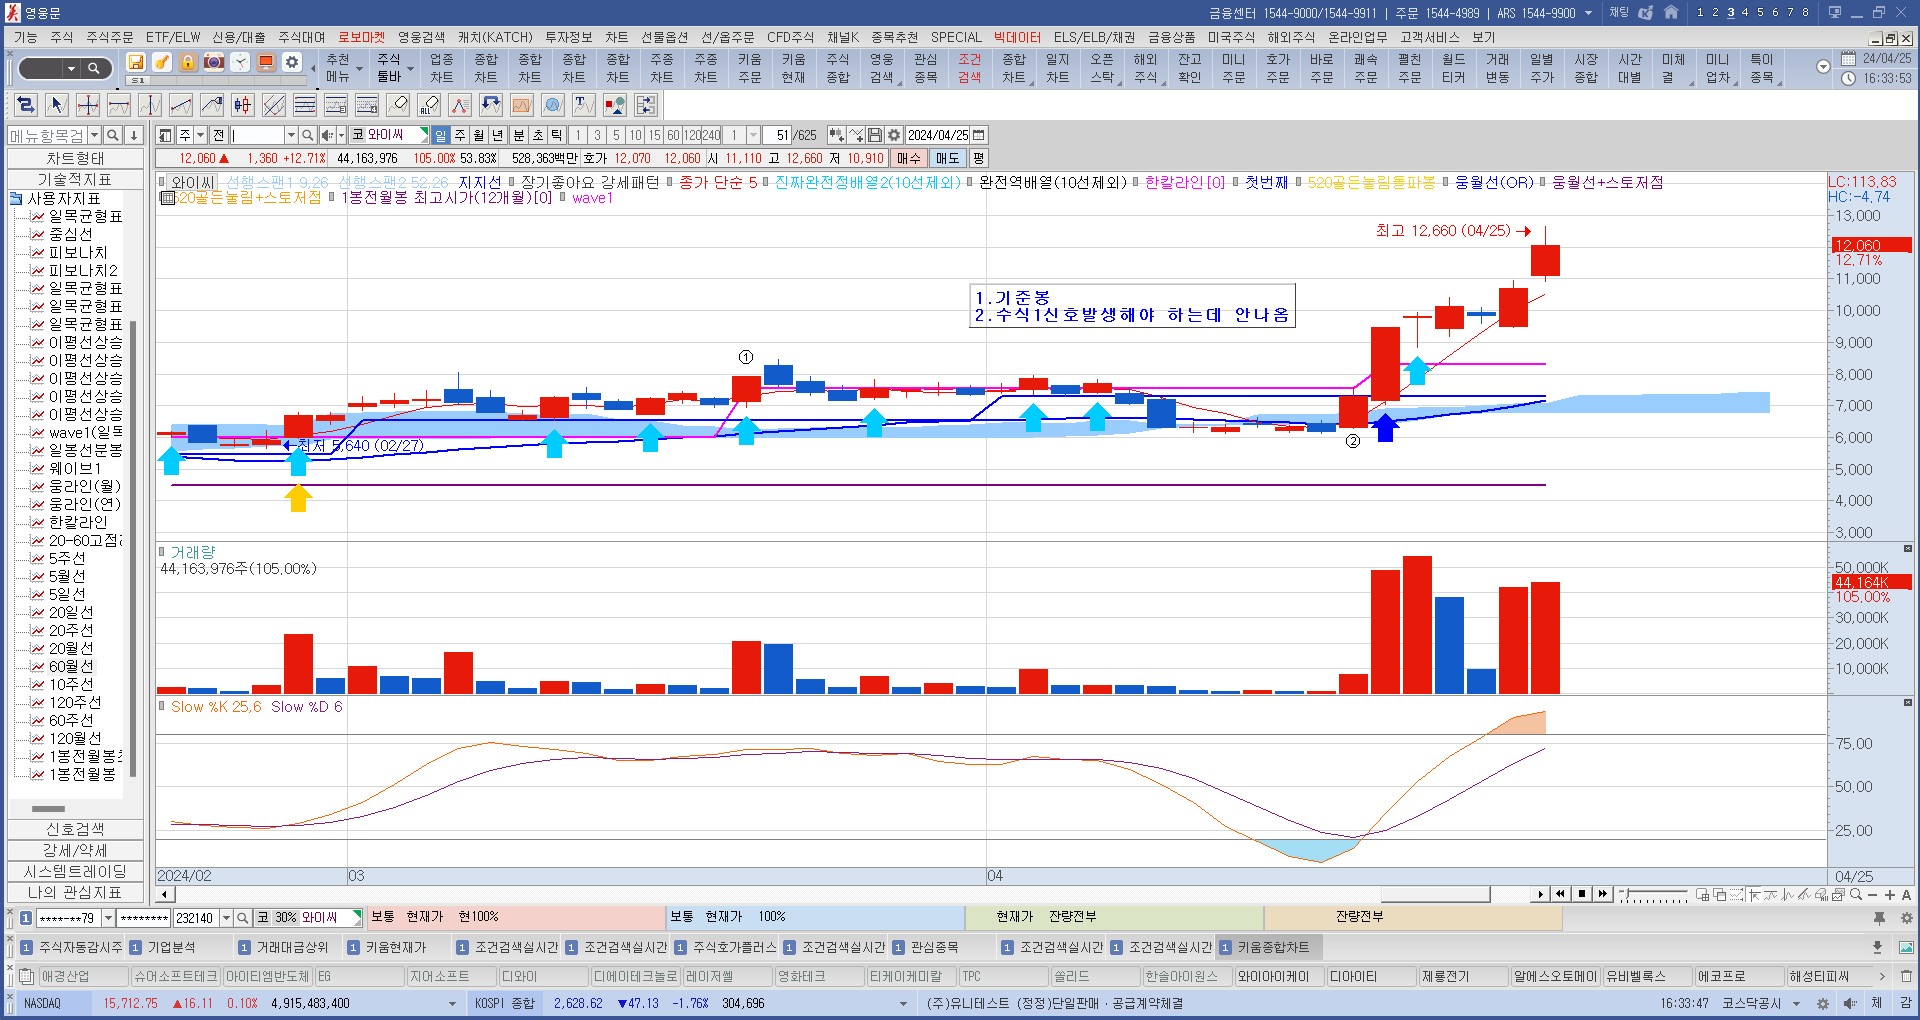Open account number 232140 dropdown
The width and height of the screenshot is (1920, 1020).
[226, 918]
